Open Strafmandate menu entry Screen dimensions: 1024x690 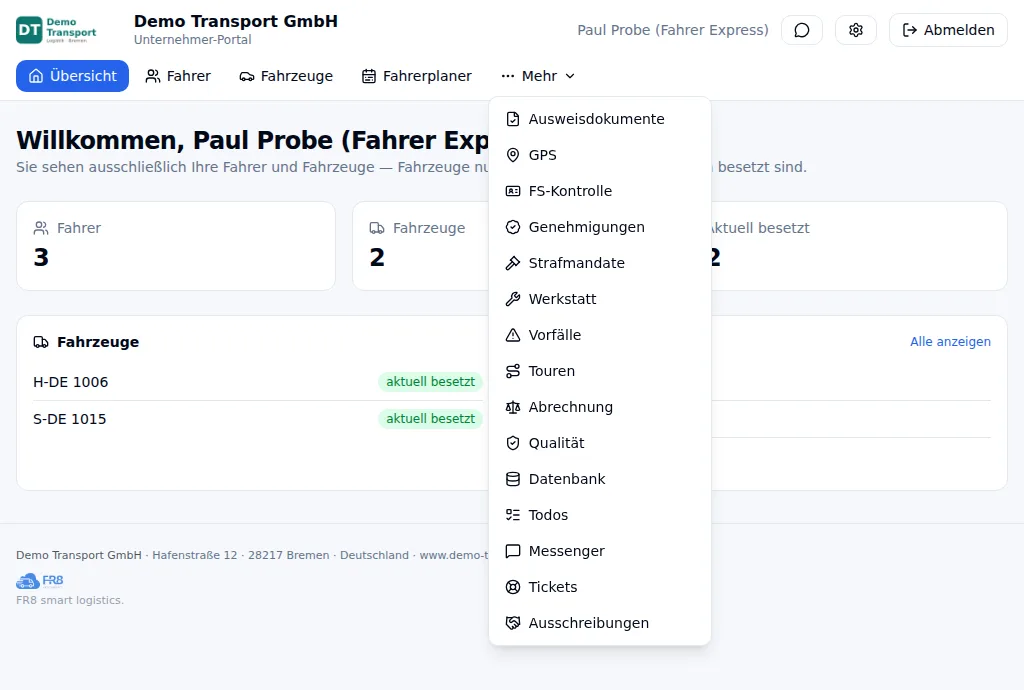tap(600, 262)
